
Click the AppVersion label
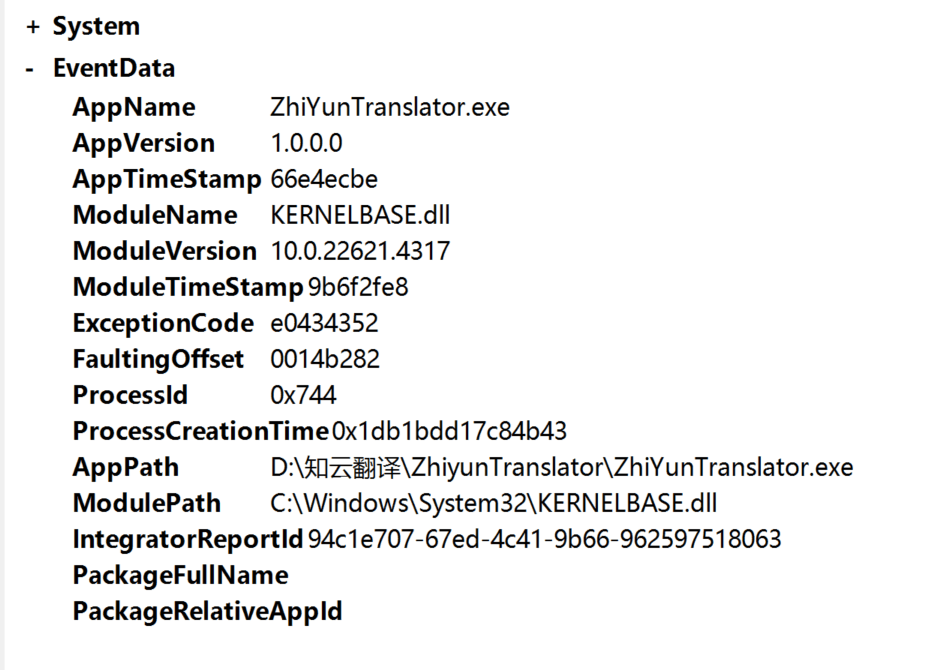point(144,143)
